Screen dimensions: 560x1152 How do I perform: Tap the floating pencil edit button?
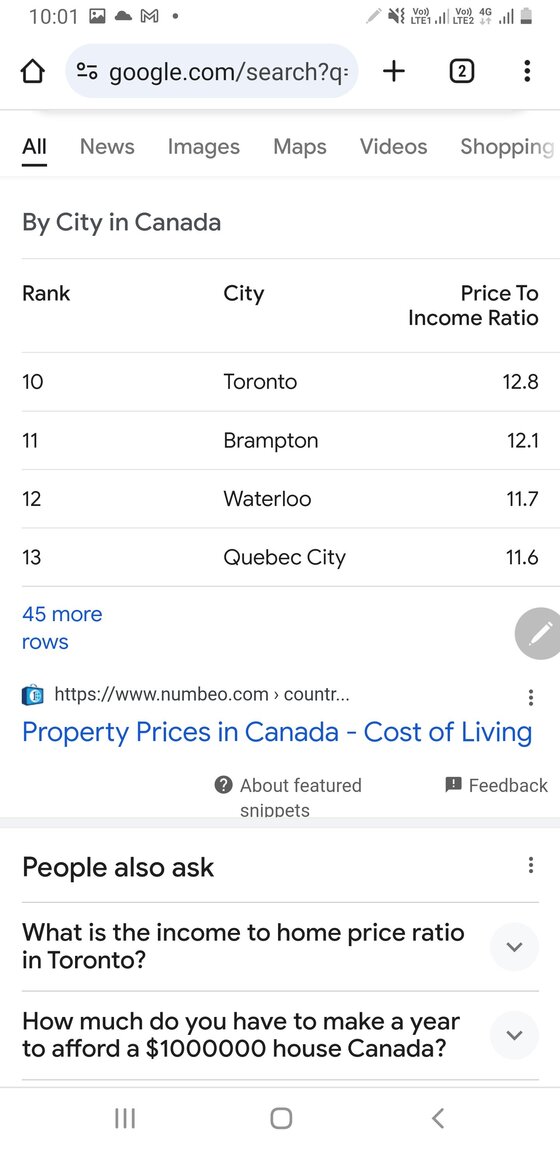[538, 633]
